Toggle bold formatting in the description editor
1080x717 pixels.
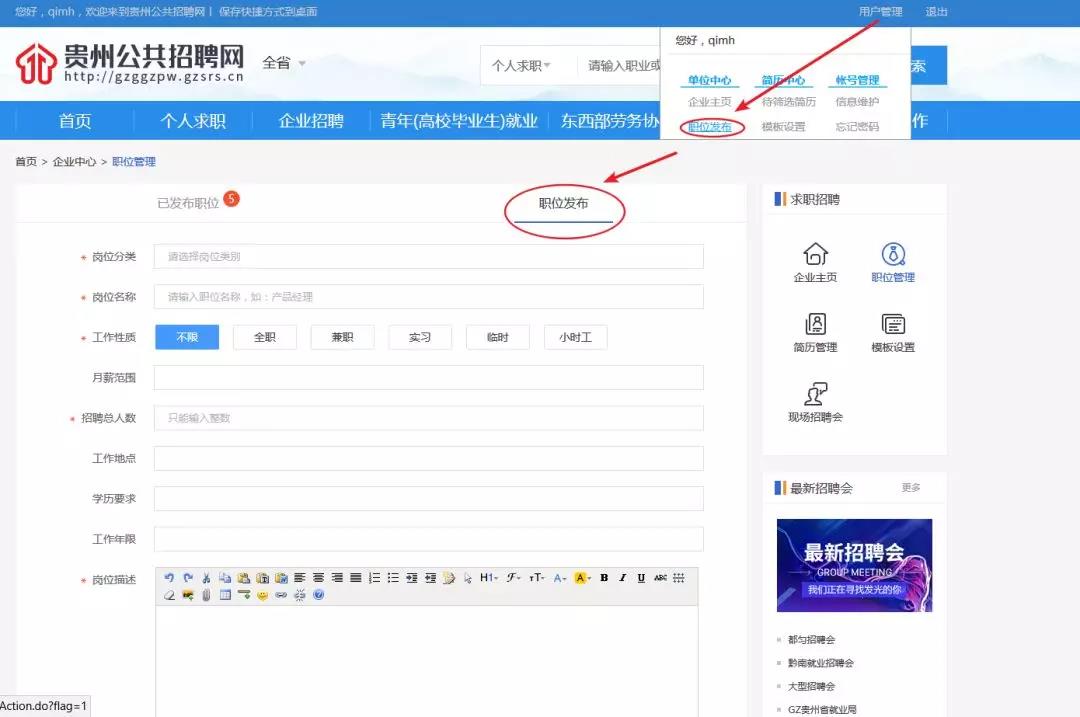click(x=604, y=576)
